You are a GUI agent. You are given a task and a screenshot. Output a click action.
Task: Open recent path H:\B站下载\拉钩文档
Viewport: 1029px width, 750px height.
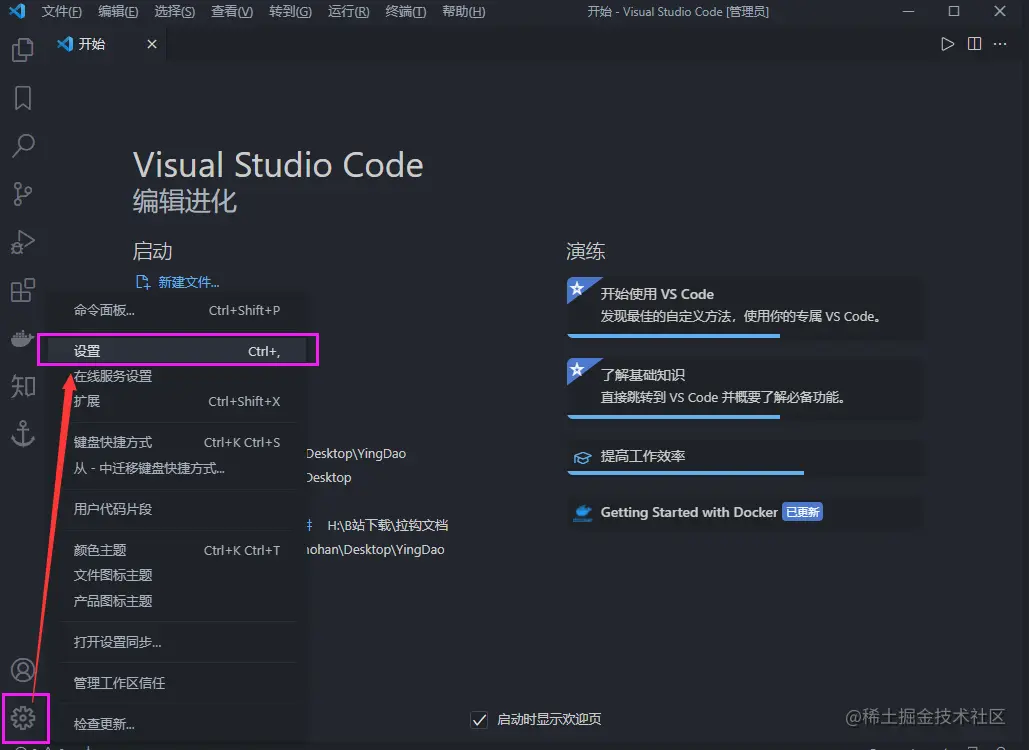click(x=387, y=526)
